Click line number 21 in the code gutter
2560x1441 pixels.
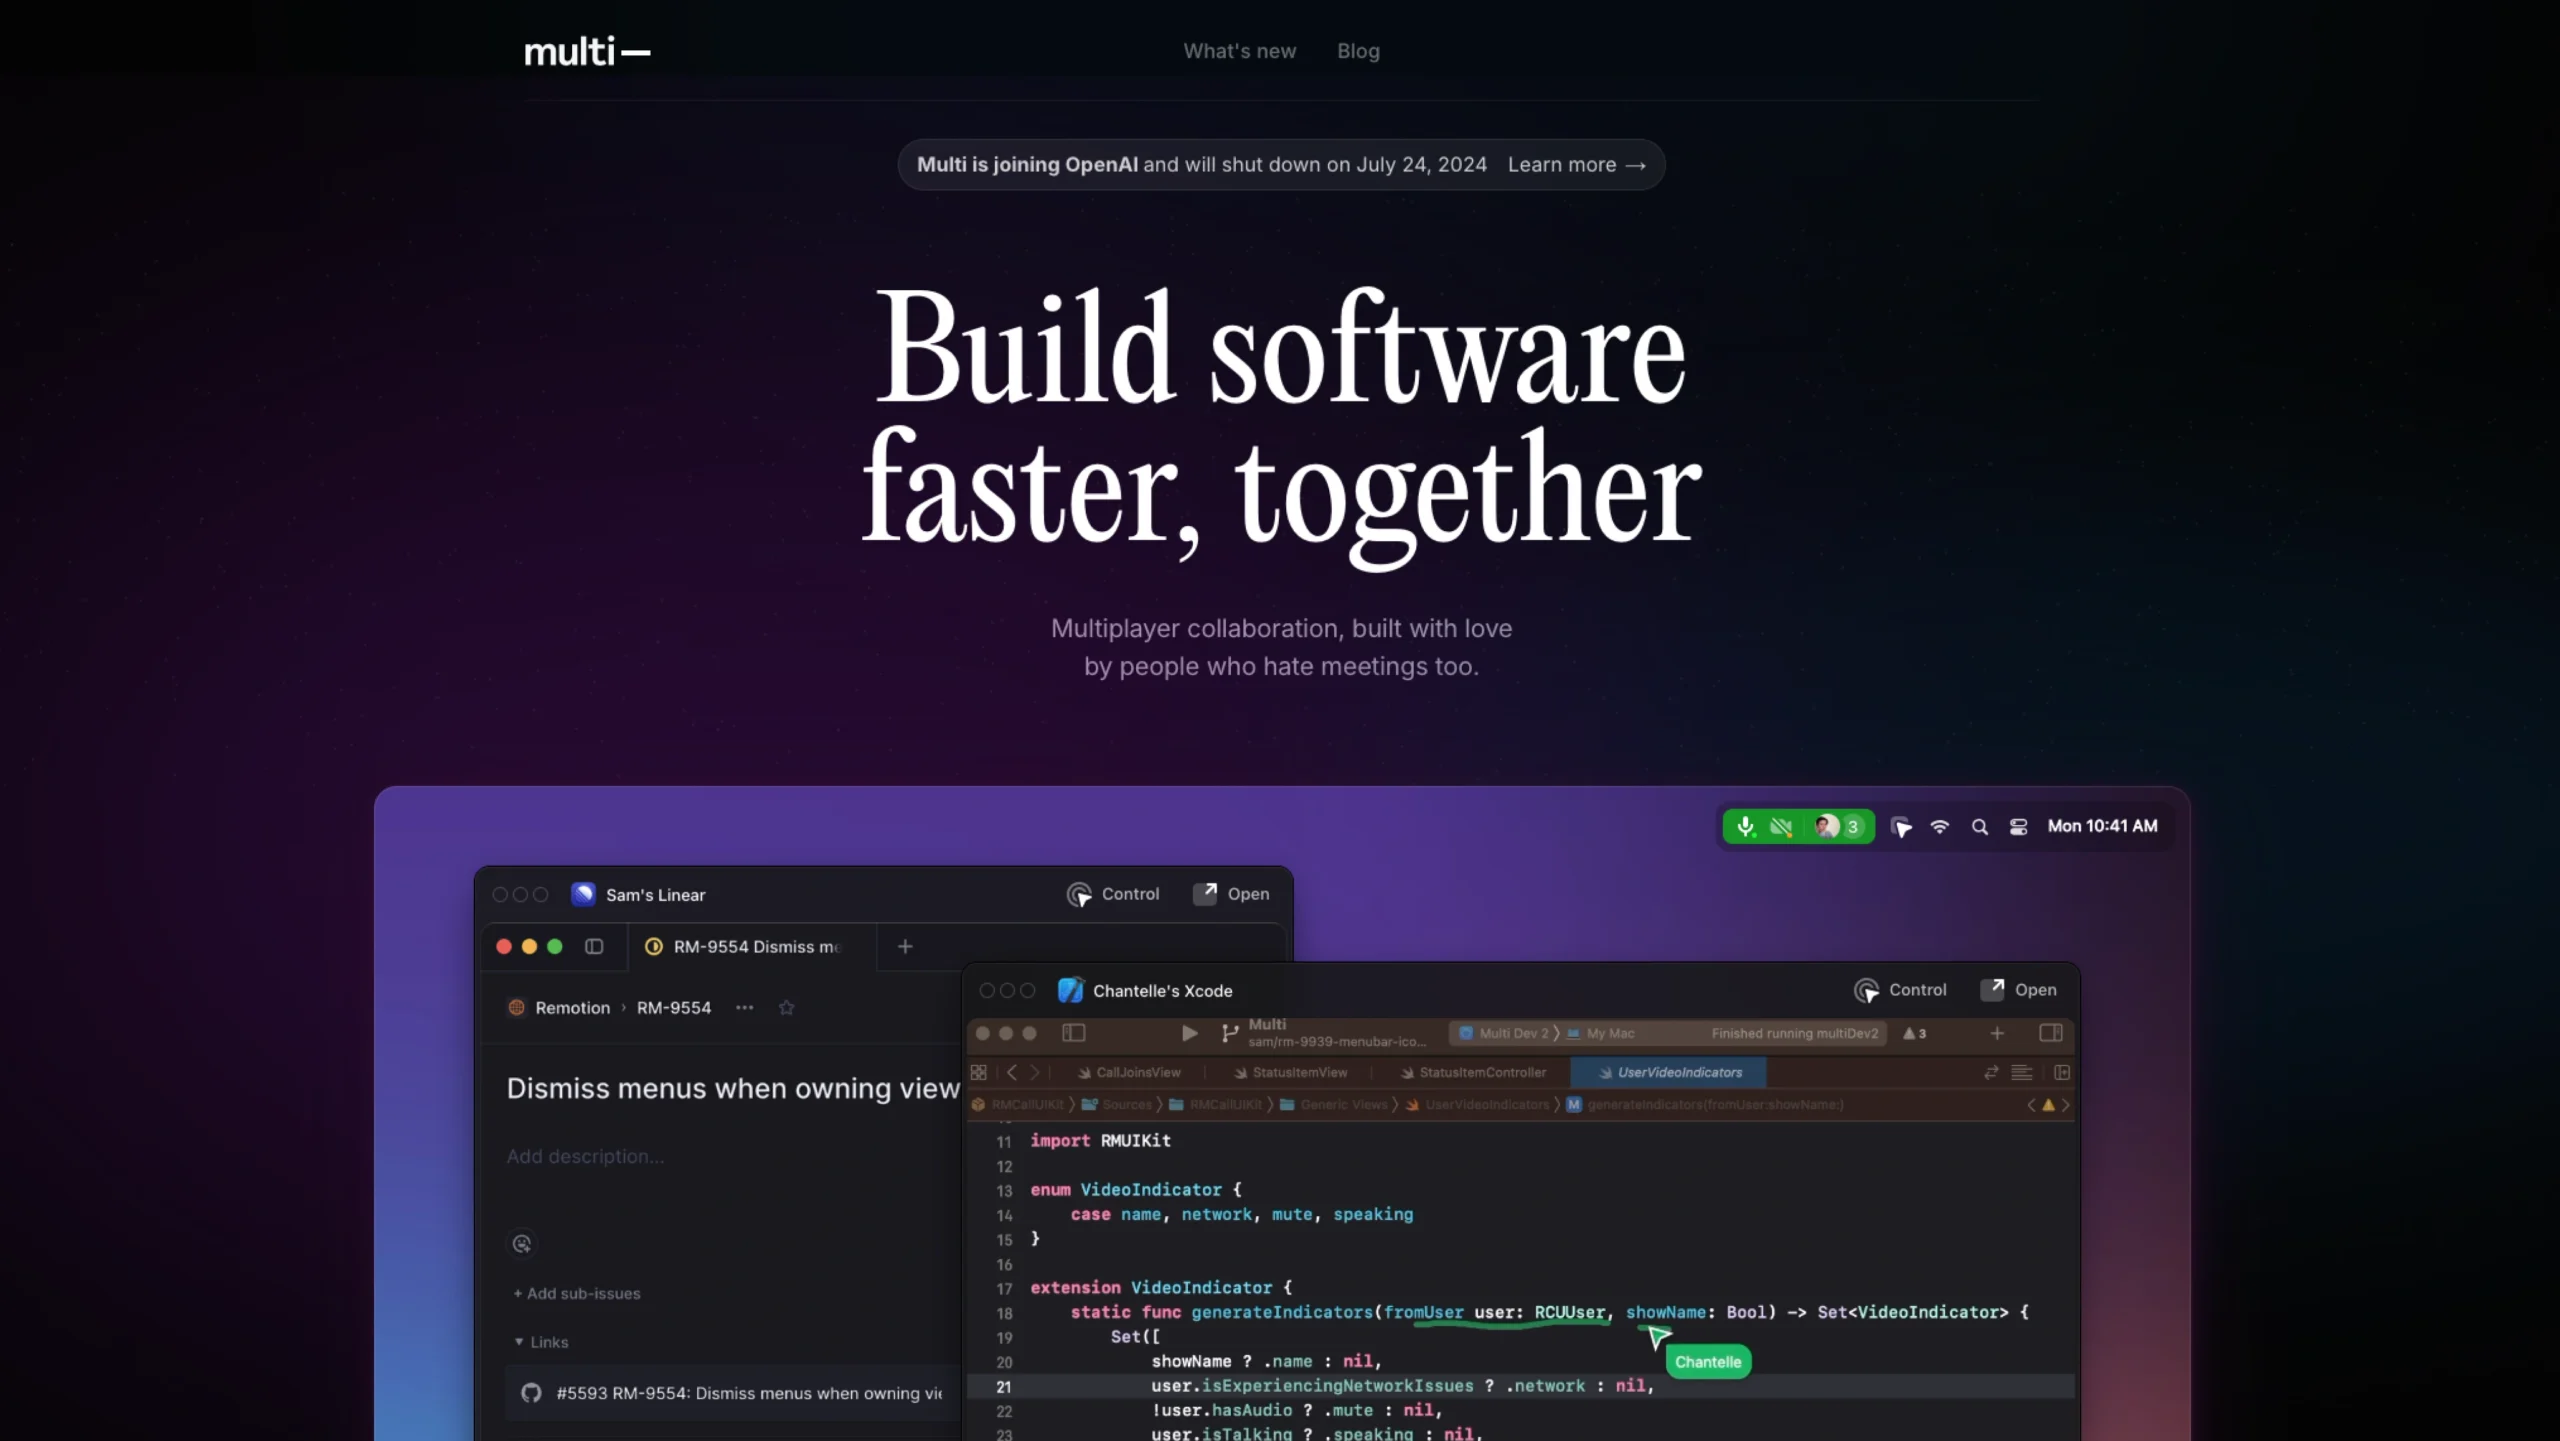point(1004,1387)
